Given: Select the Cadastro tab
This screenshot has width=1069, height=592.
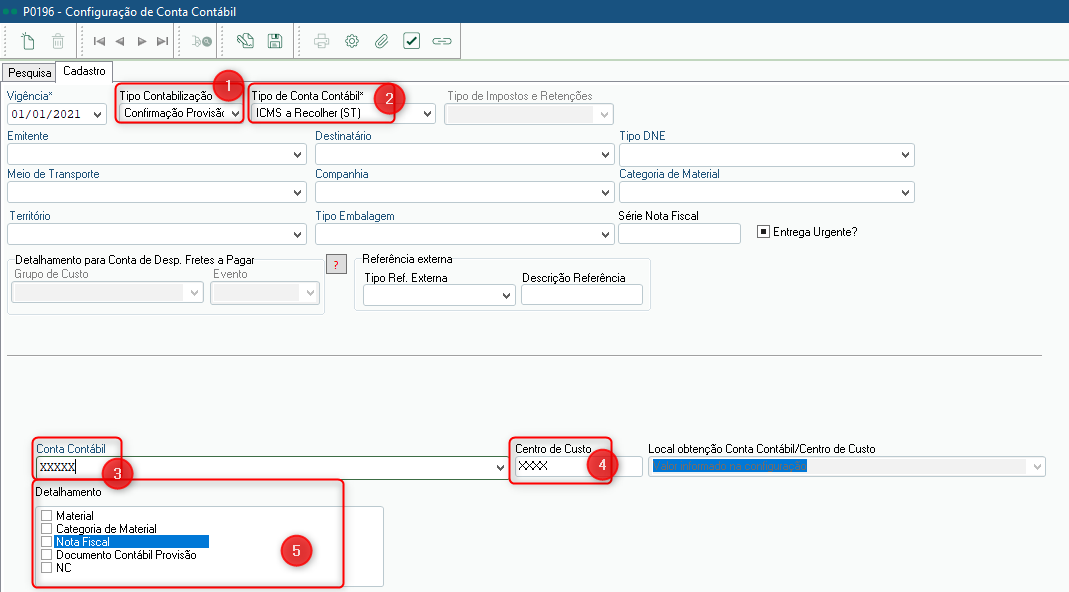Looking at the screenshot, I should click(85, 71).
